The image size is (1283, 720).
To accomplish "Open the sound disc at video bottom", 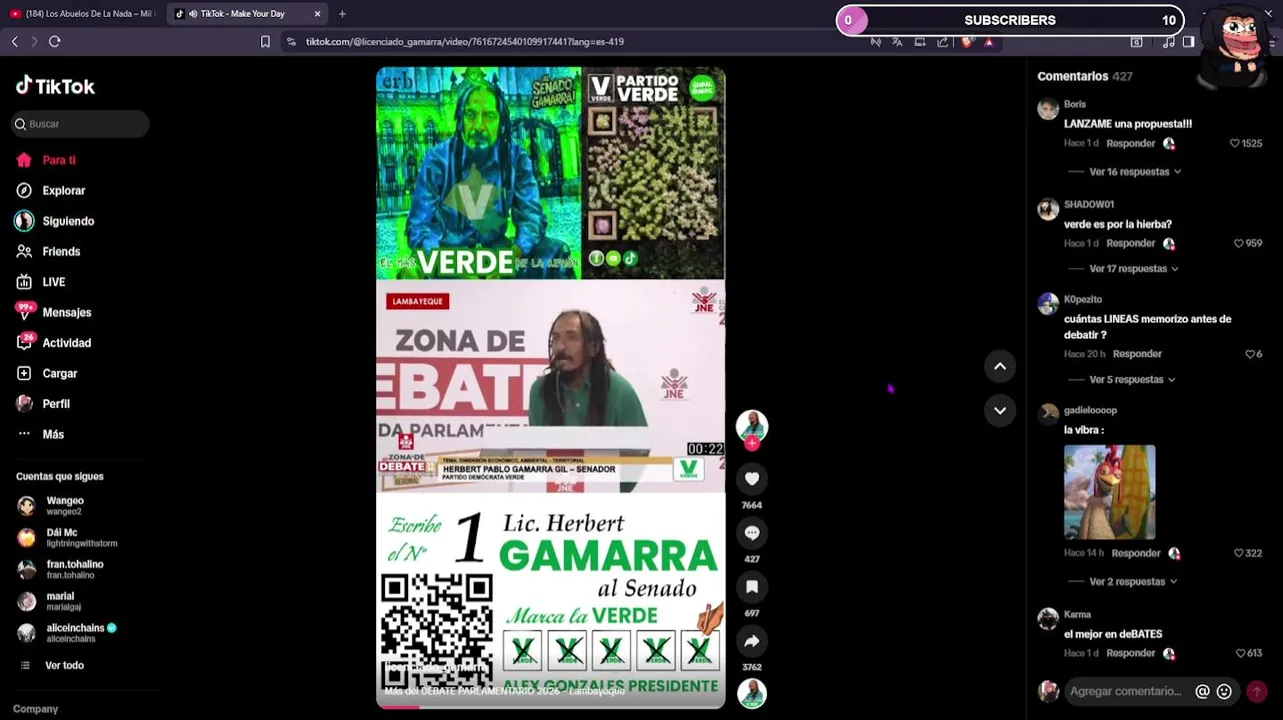I will click(x=752, y=693).
